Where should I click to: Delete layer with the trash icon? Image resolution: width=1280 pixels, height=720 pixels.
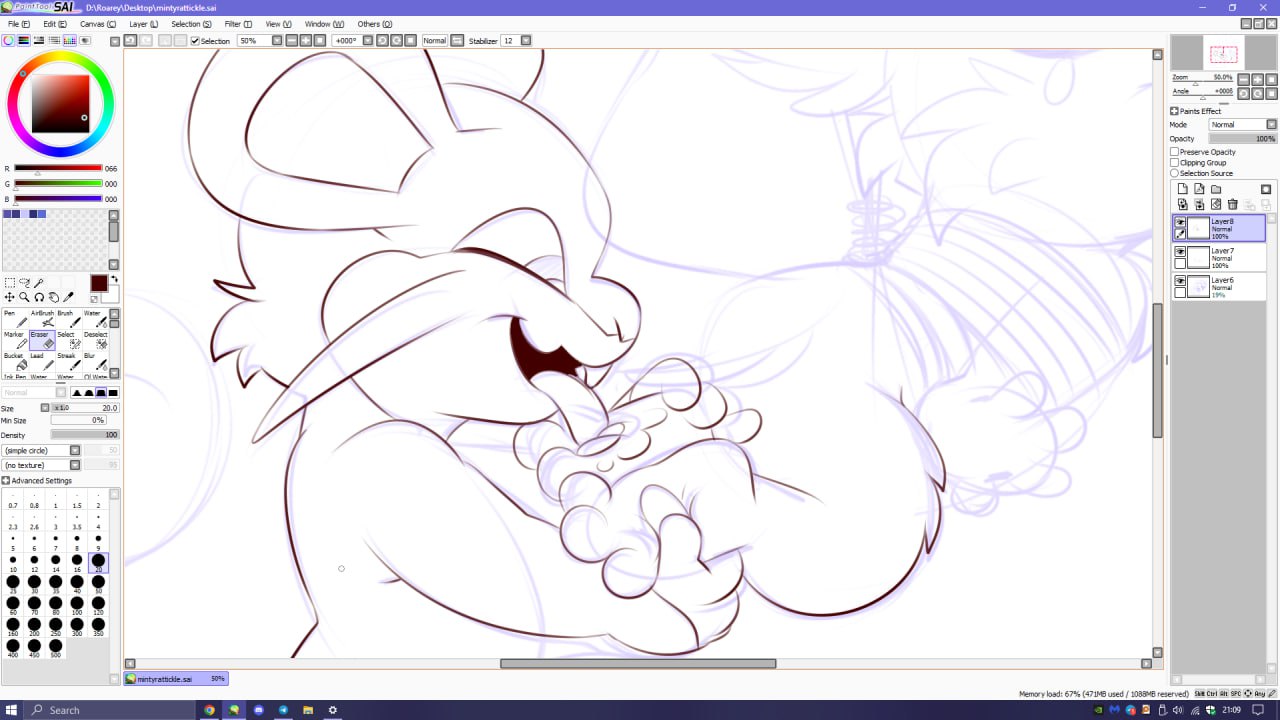[x=1233, y=205]
